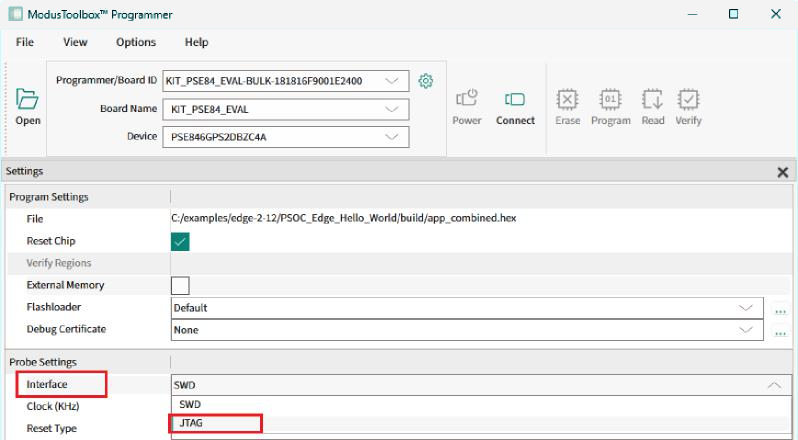Click the Reset Chip row label
The width and height of the screenshot is (798, 440).
tap(51, 241)
